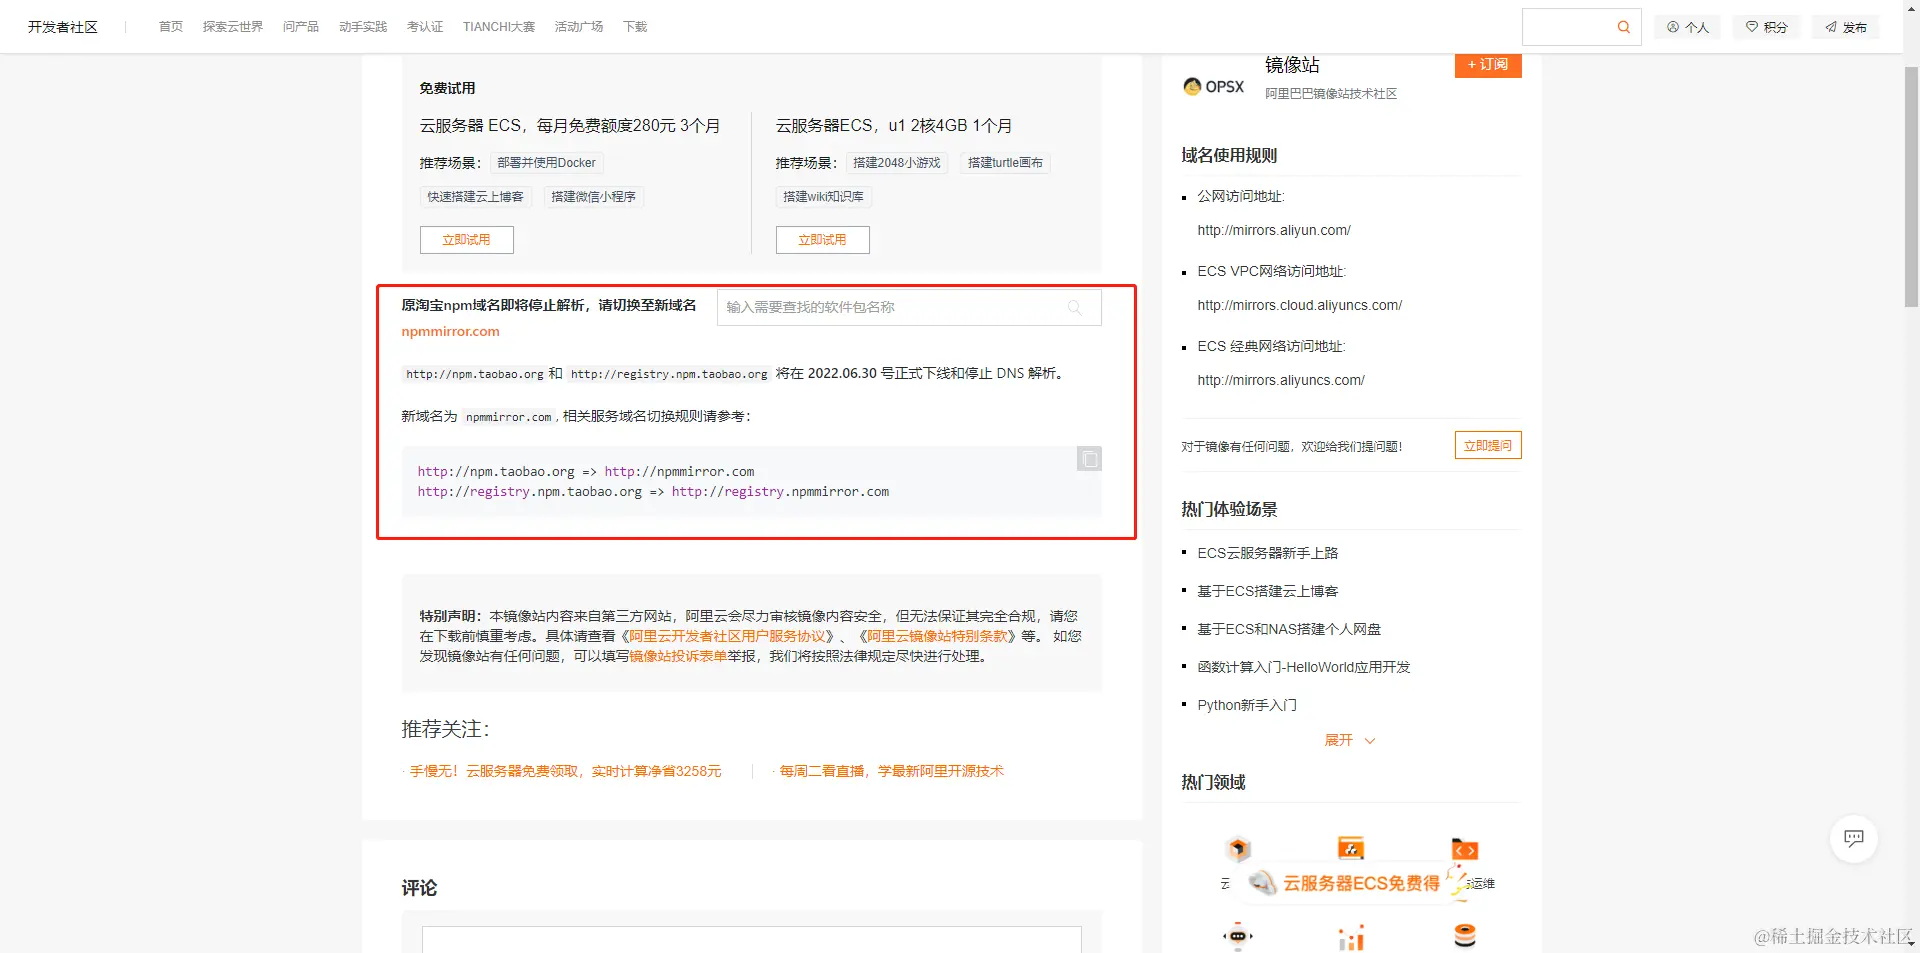
Task: Click the 云服务器ECS免费得 promo banner
Action: tap(1350, 883)
